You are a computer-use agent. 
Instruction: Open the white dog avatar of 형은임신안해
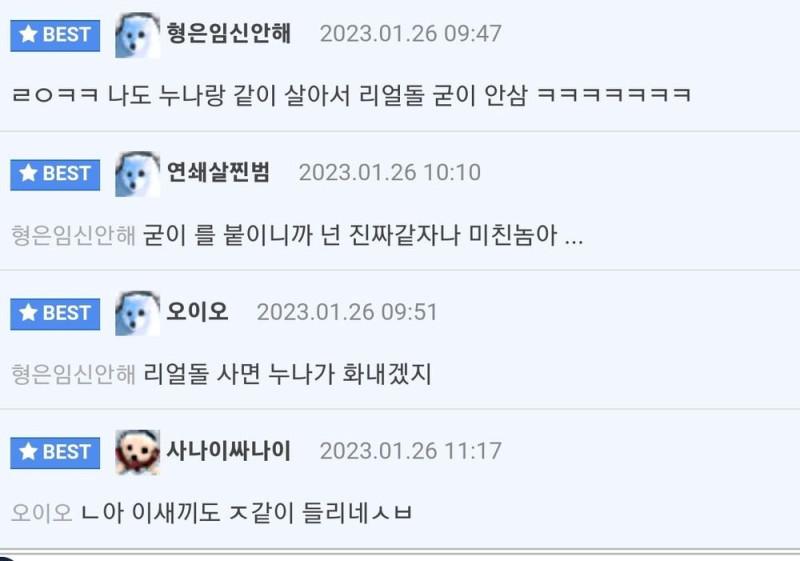(137, 35)
